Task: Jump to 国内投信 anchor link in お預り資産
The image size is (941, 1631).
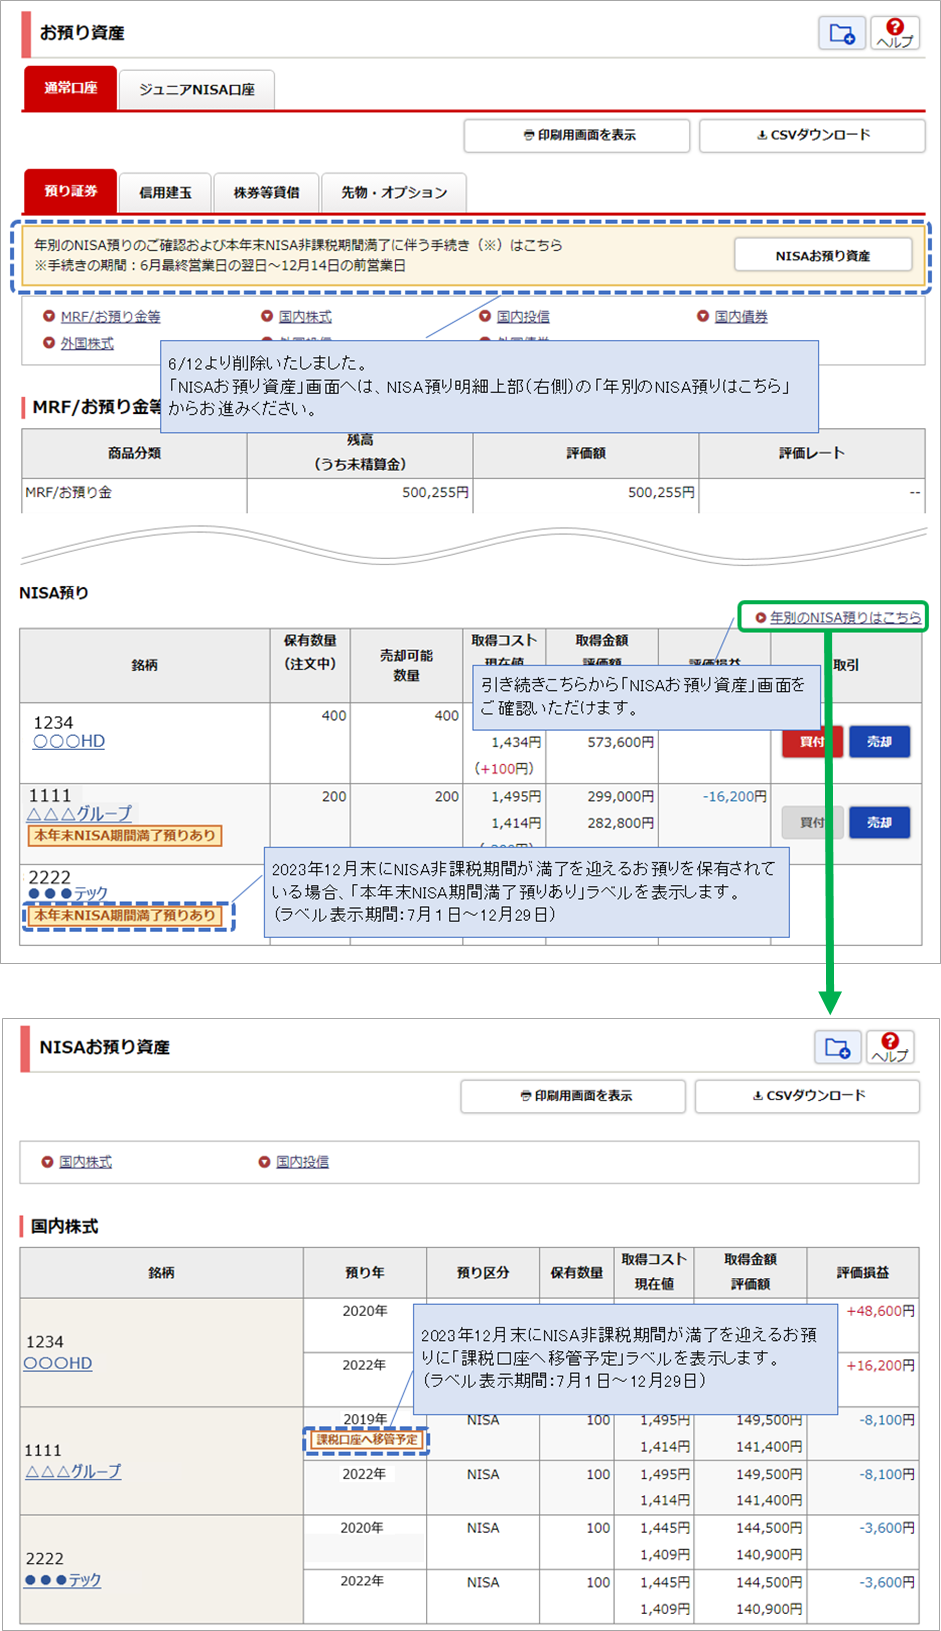Action: coord(523,316)
